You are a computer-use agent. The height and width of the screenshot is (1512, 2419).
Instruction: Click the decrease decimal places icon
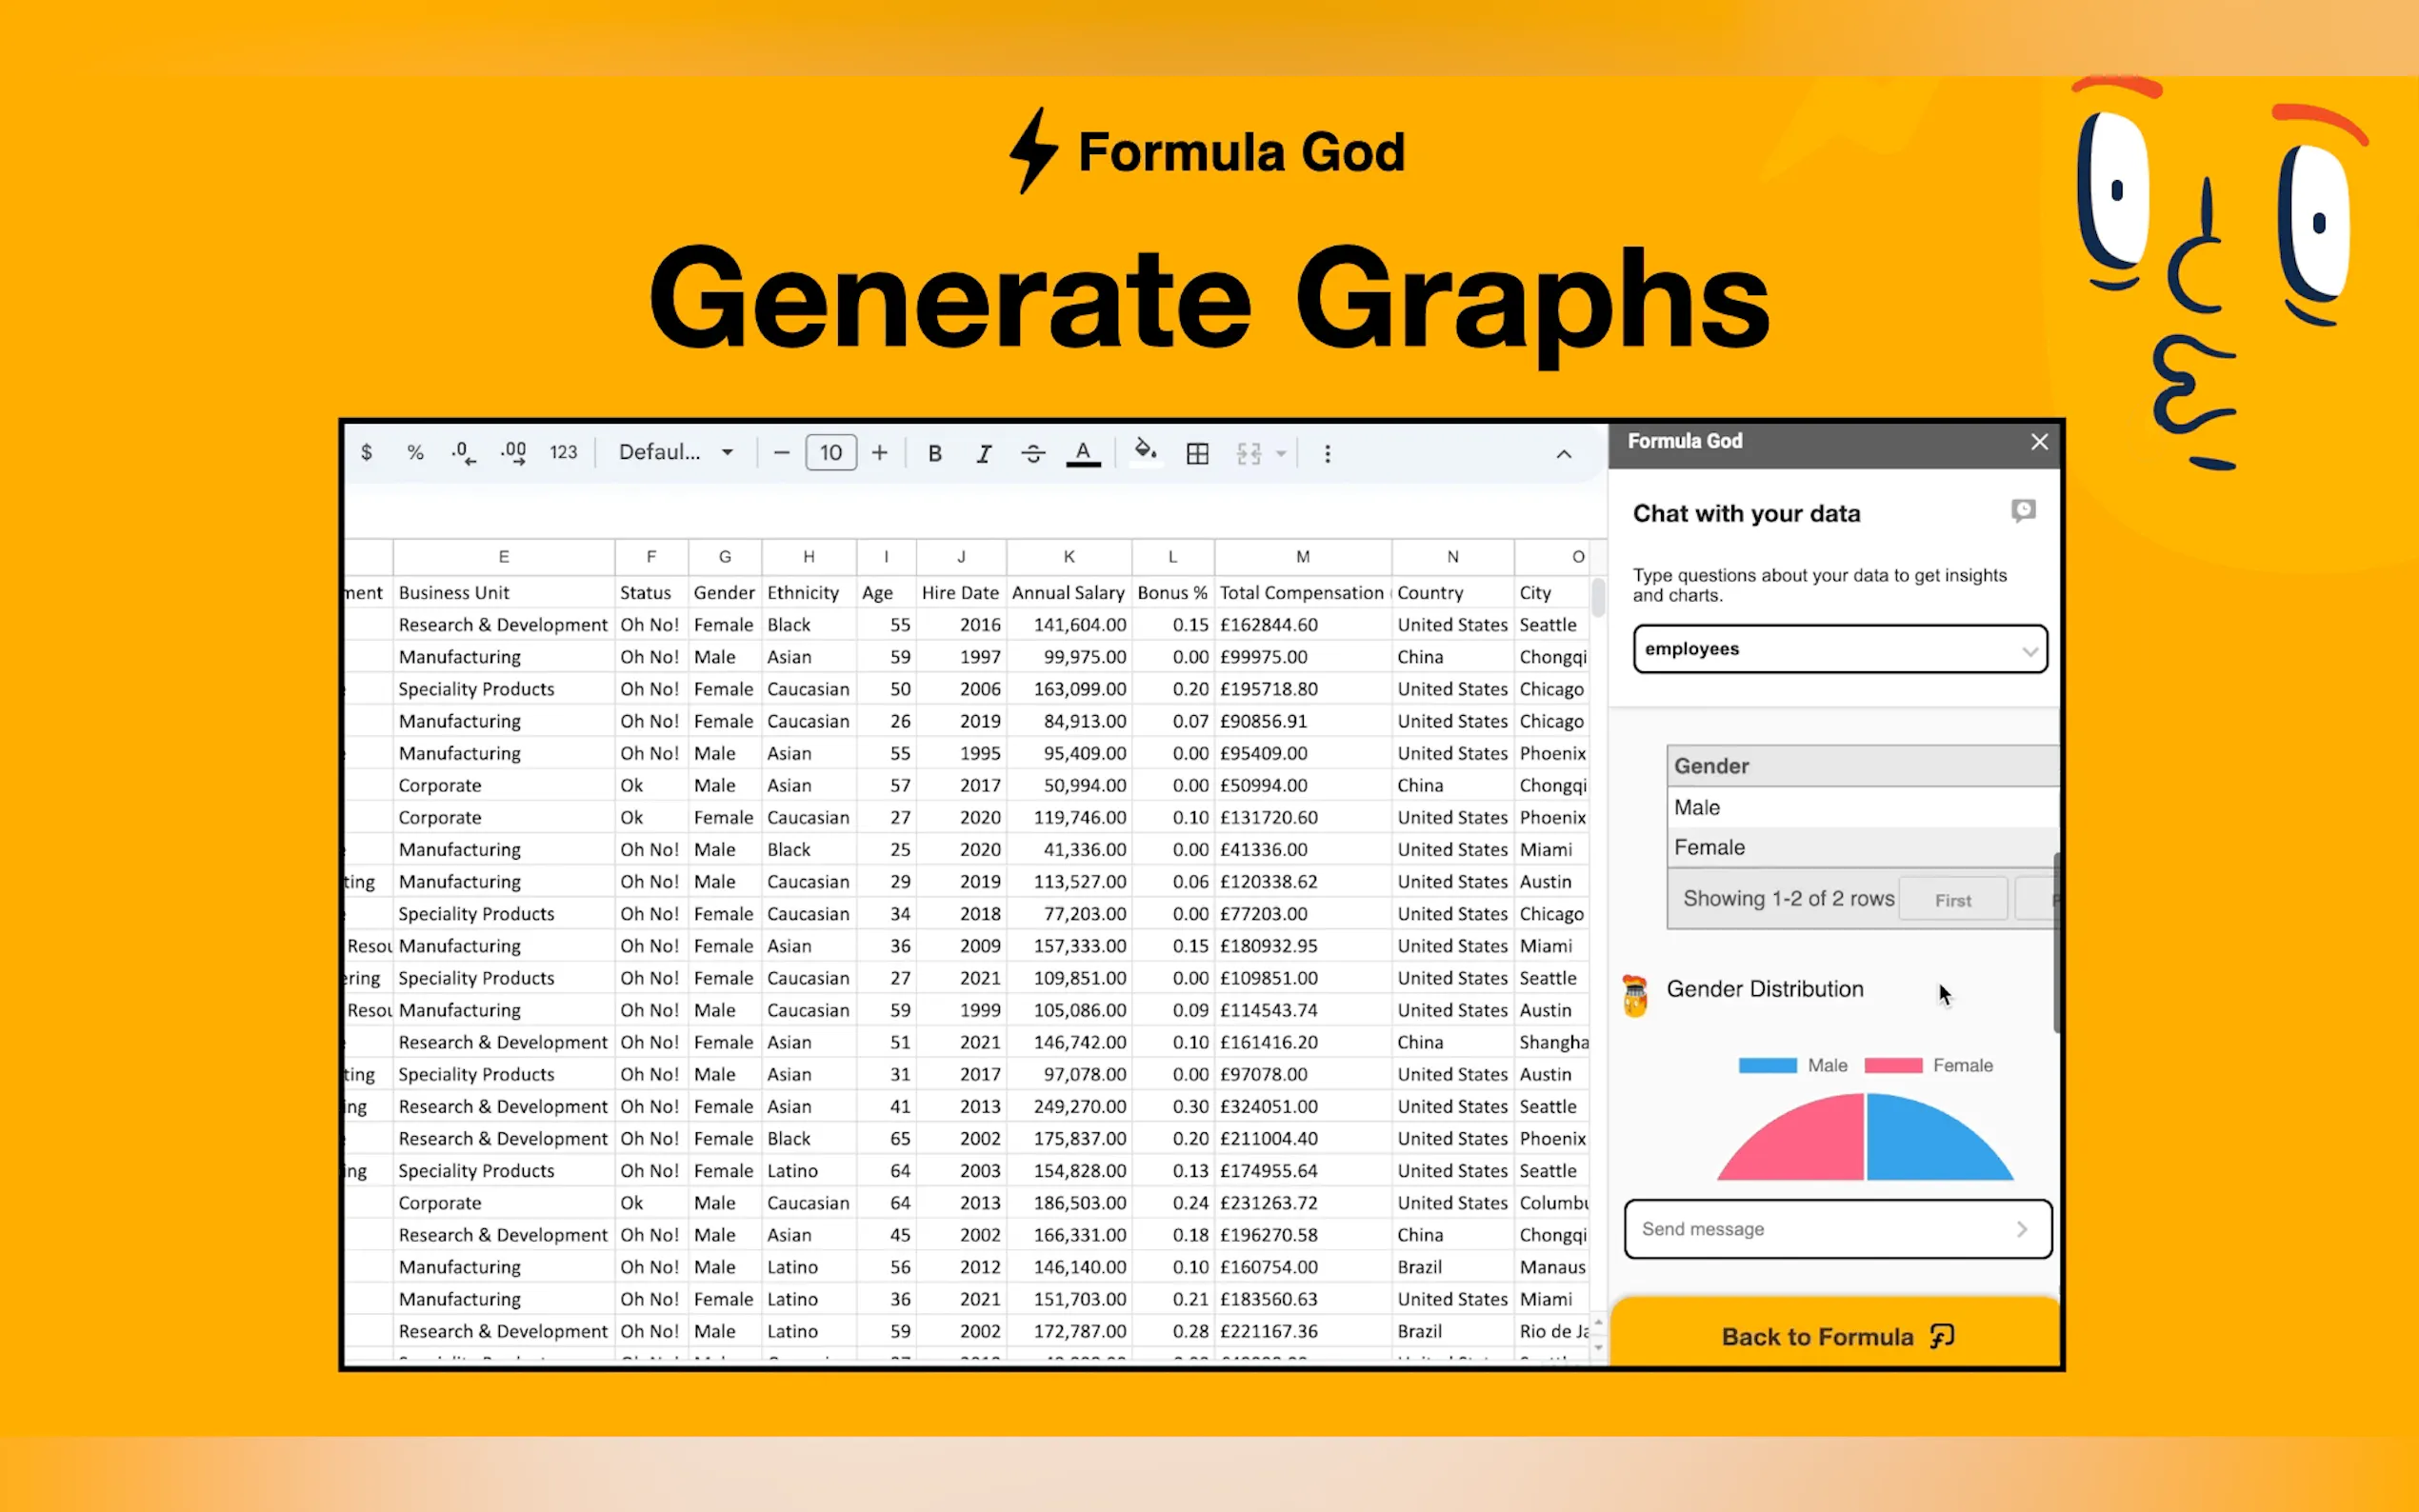(x=463, y=452)
